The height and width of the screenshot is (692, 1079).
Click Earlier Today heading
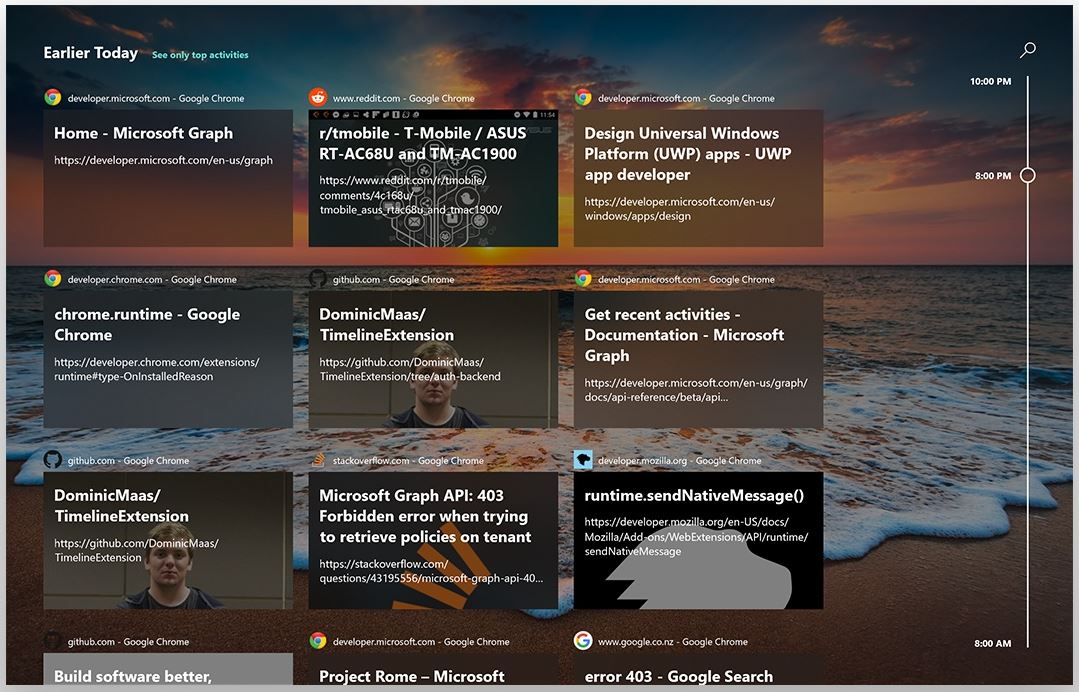tap(90, 53)
